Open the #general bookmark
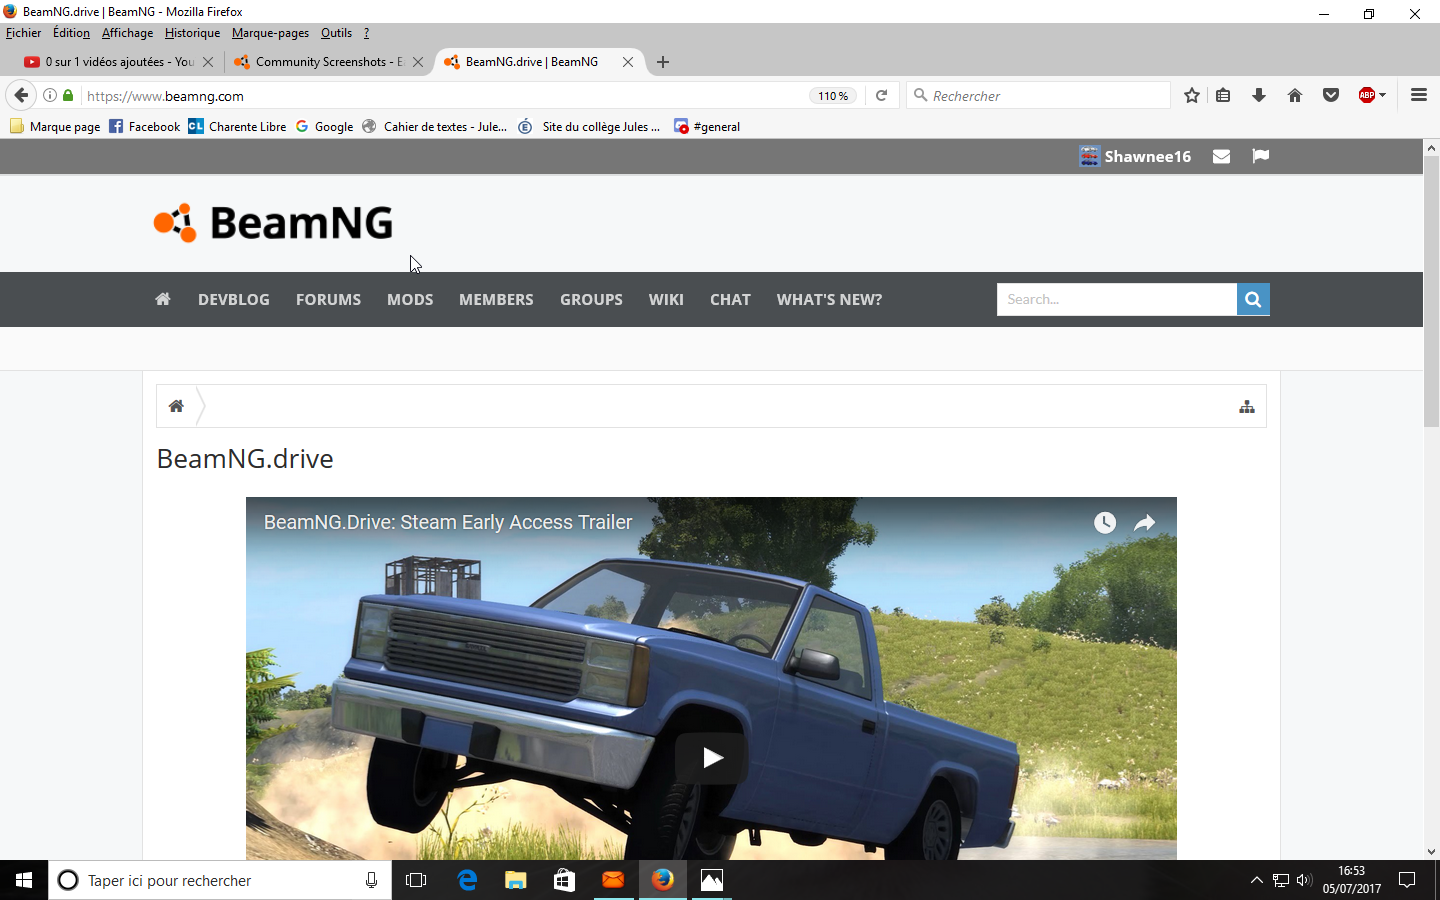This screenshot has width=1440, height=900. [707, 126]
